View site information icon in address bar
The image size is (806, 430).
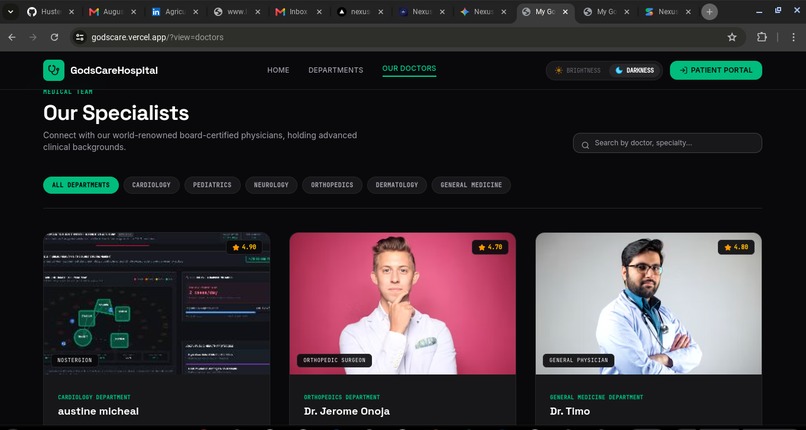(x=79, y=37)
